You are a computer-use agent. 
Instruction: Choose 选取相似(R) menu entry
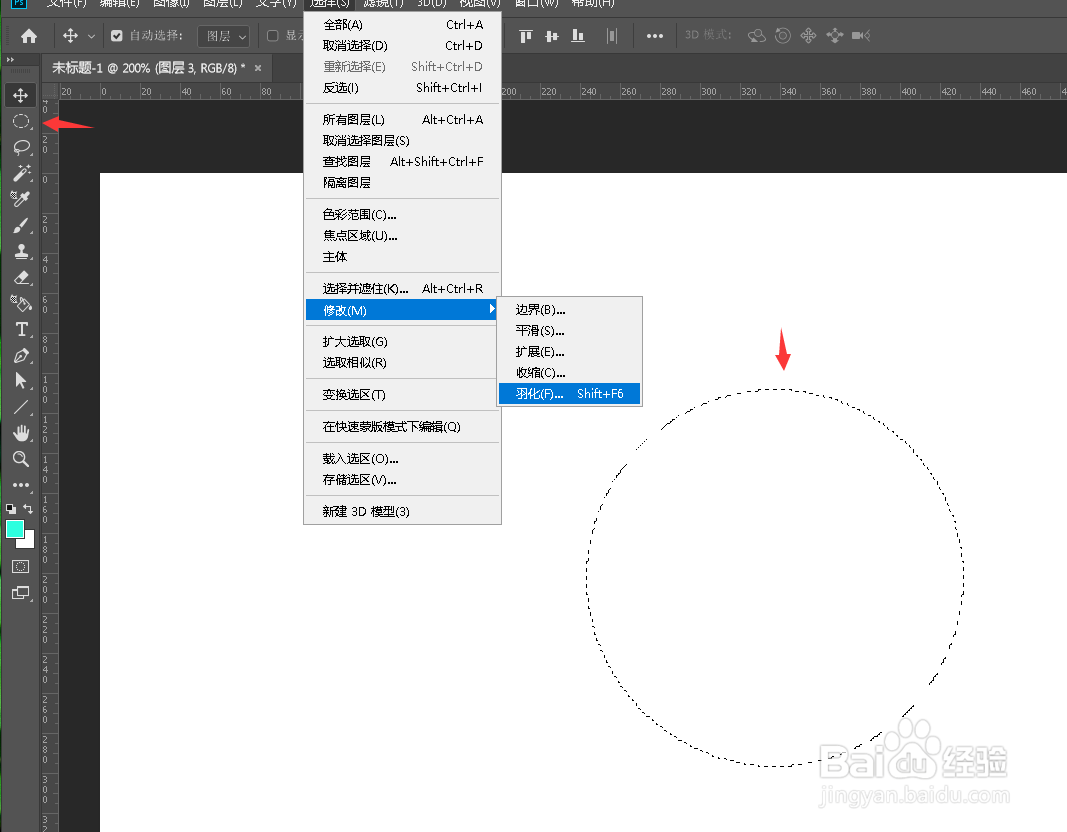point(402,363)
